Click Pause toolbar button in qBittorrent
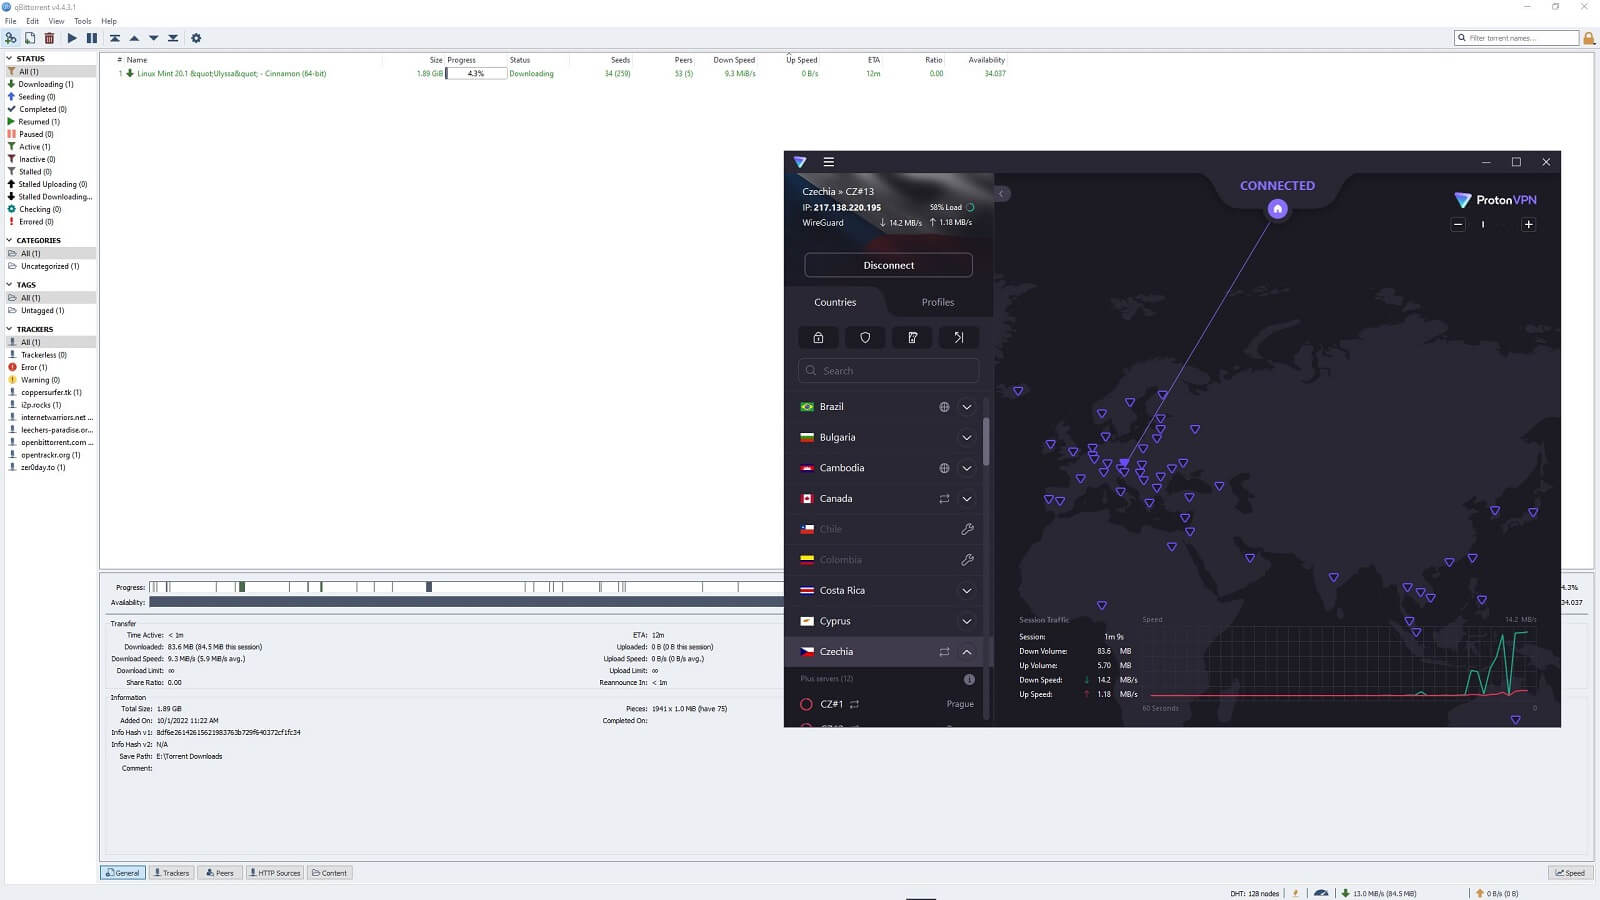 point(92,38)
